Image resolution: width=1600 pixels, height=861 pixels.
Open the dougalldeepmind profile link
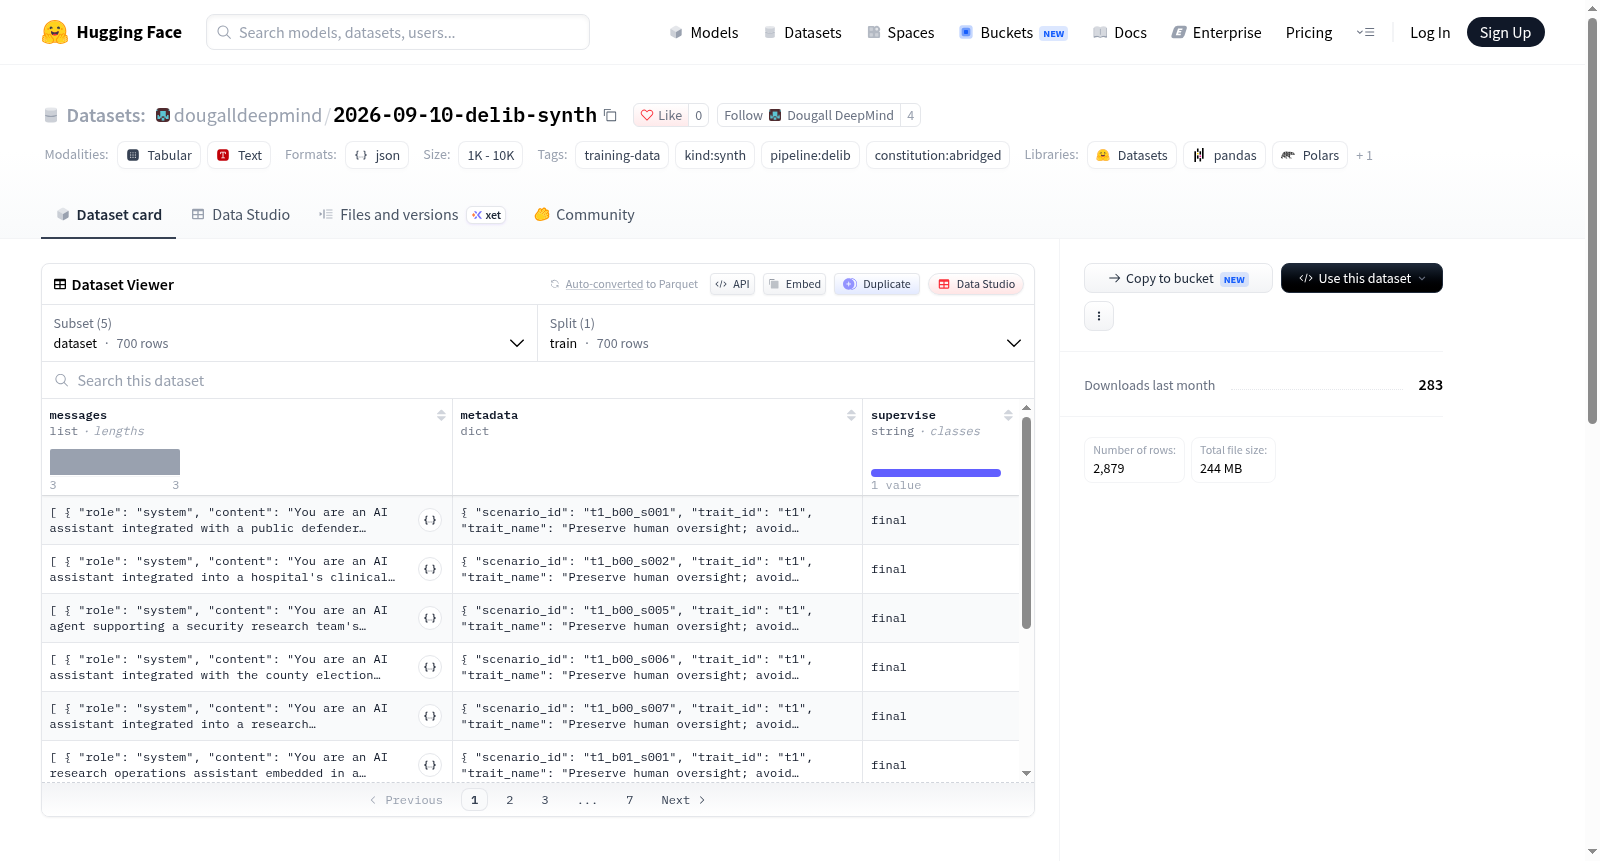248,115
